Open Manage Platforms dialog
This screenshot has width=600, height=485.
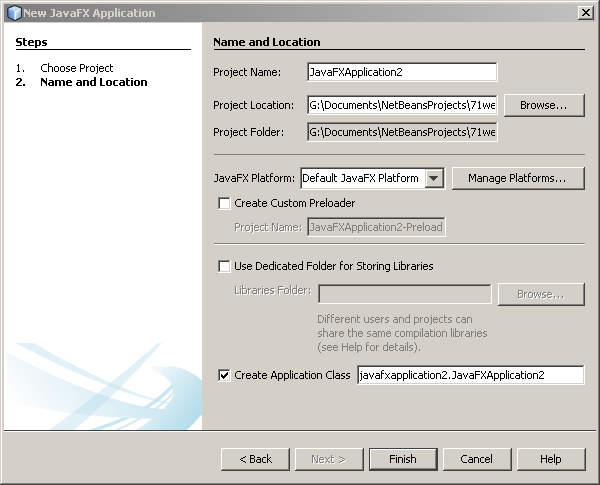518,178
